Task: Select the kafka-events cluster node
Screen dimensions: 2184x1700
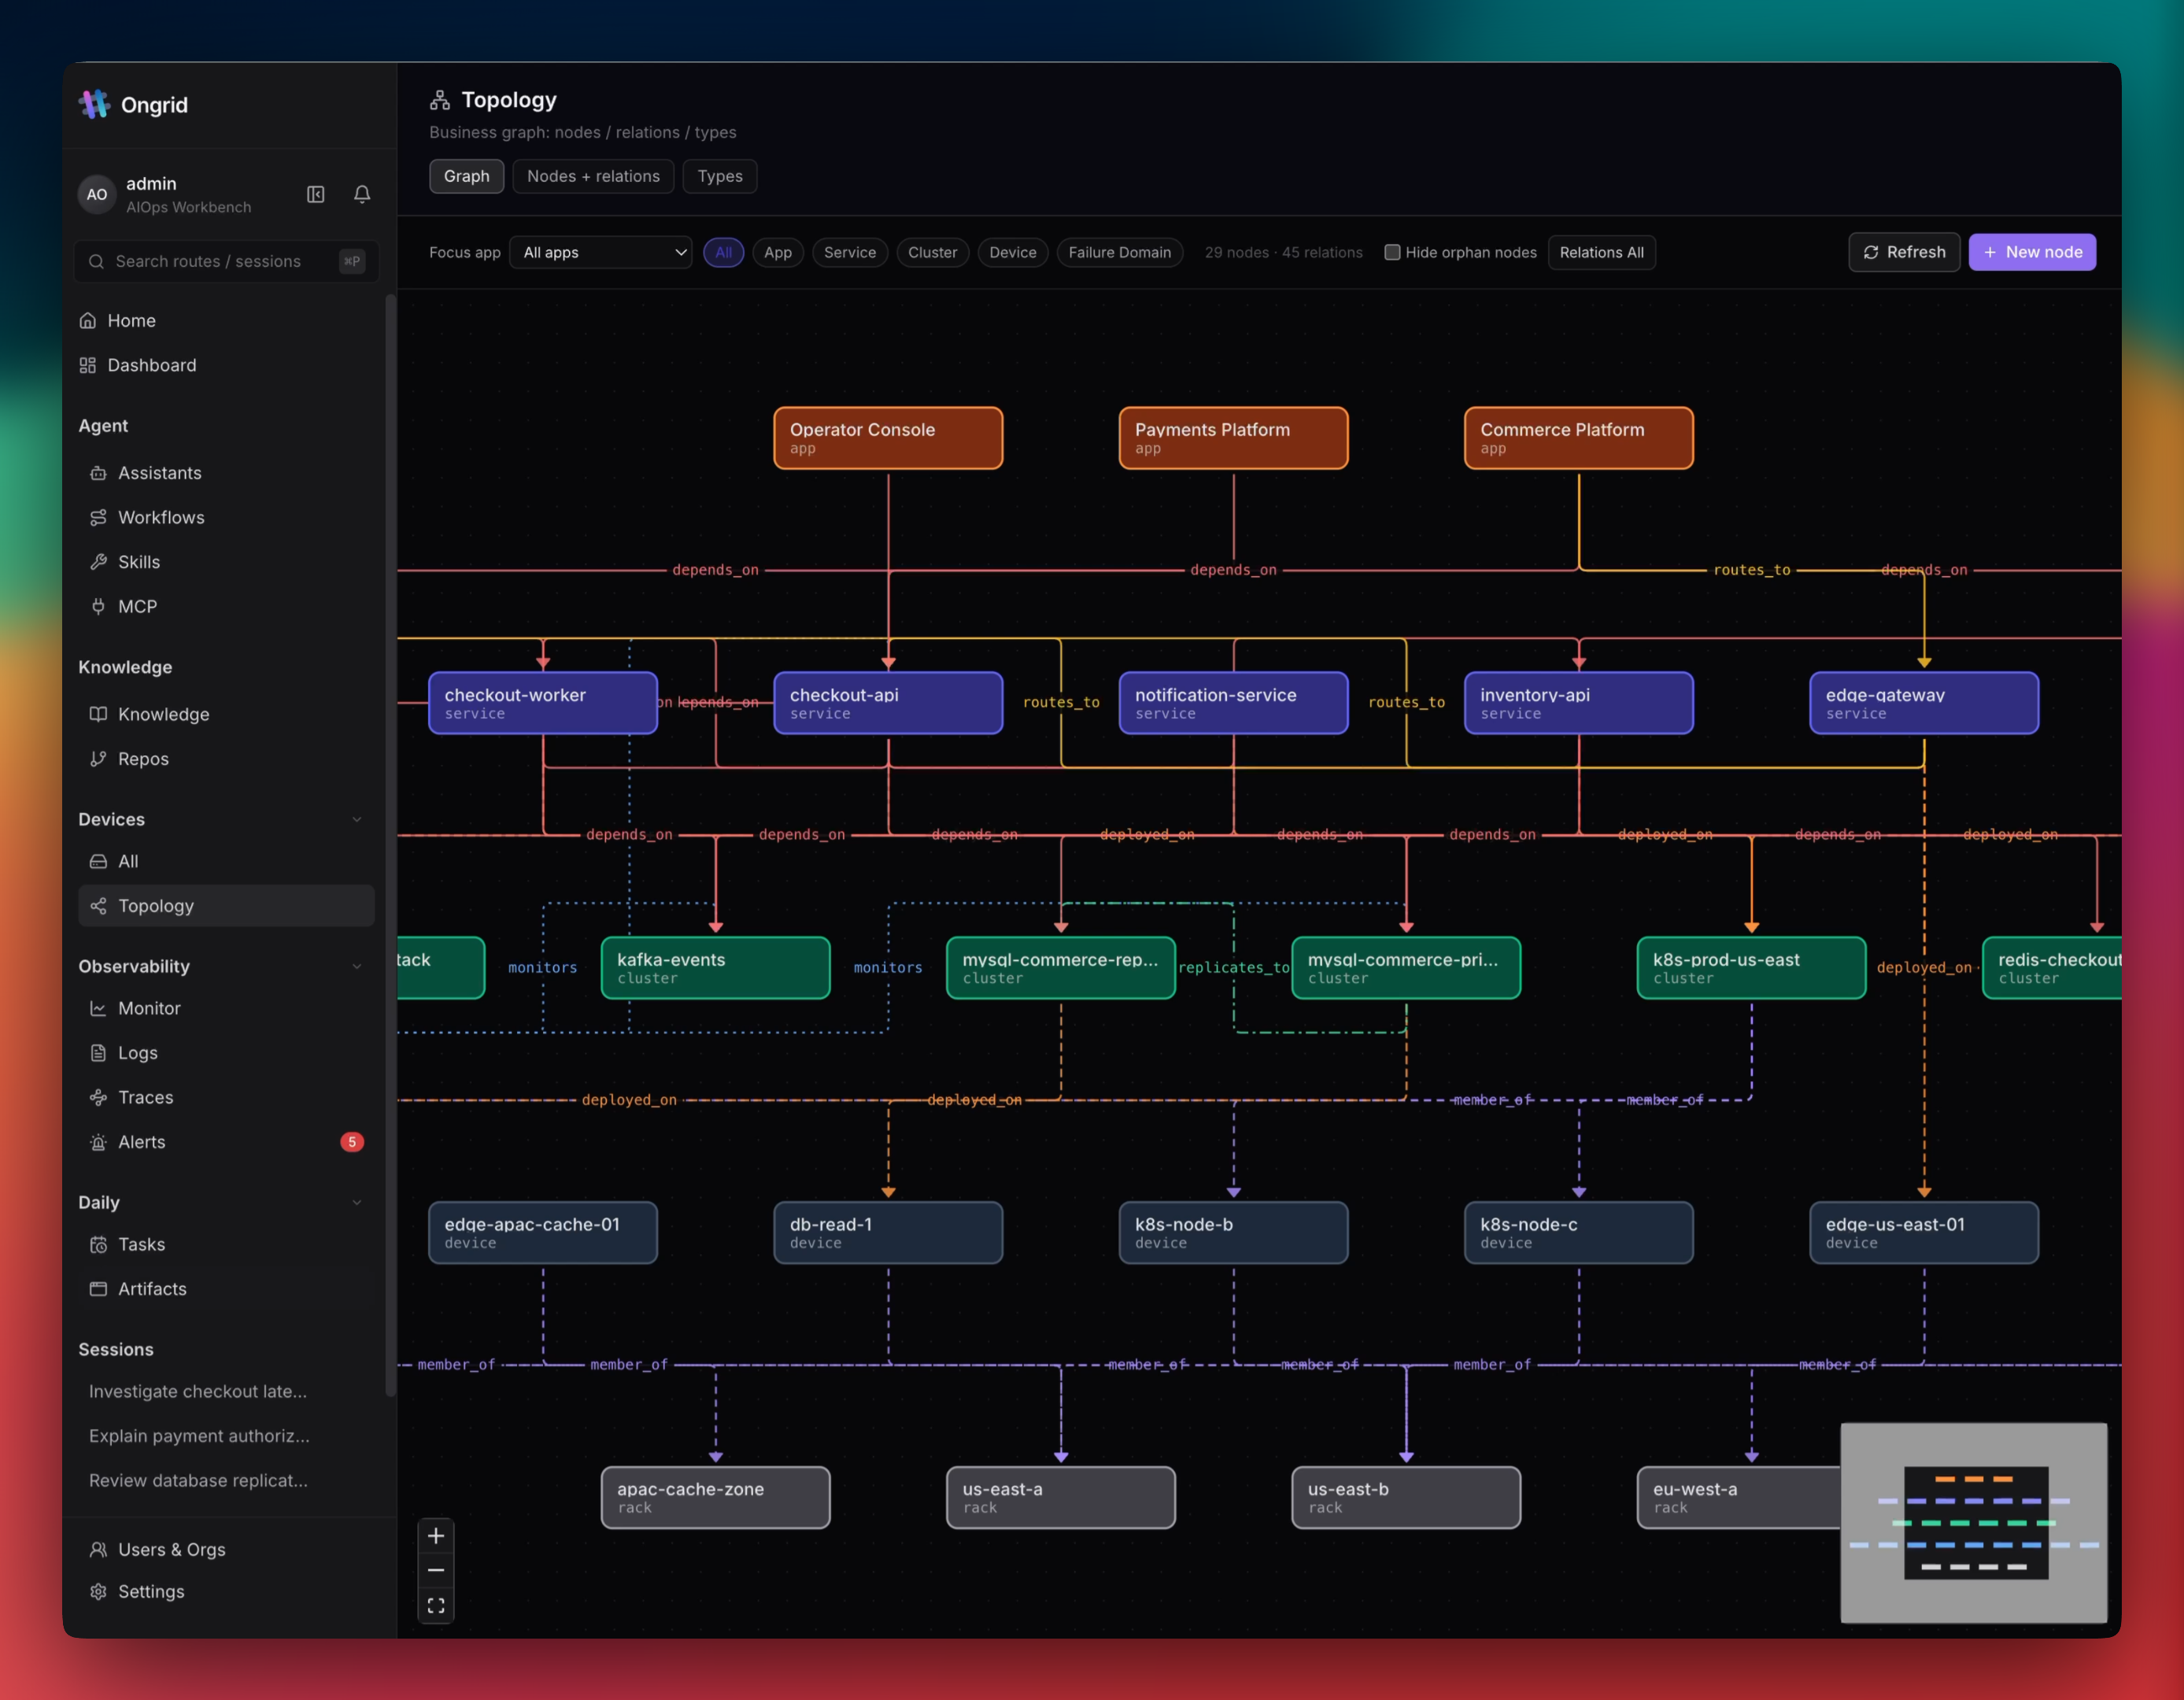Action: [716, 968]
